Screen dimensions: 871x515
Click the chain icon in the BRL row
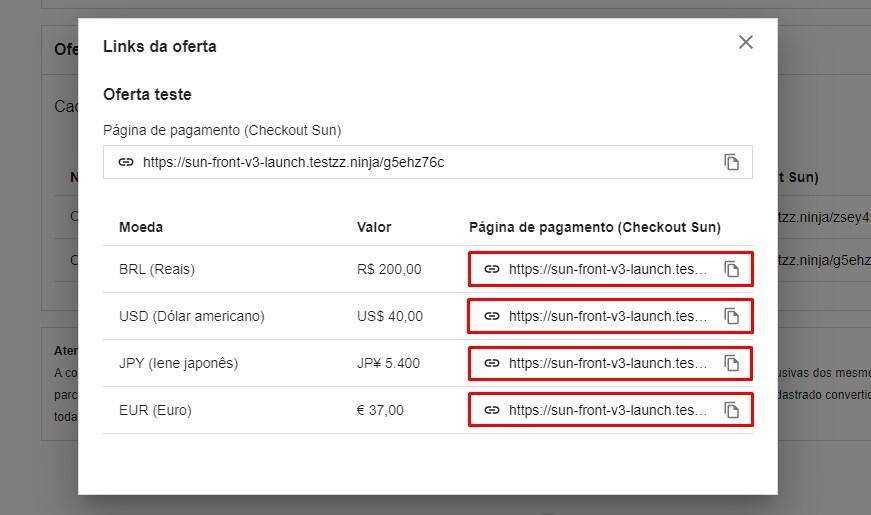click(492, 269)
